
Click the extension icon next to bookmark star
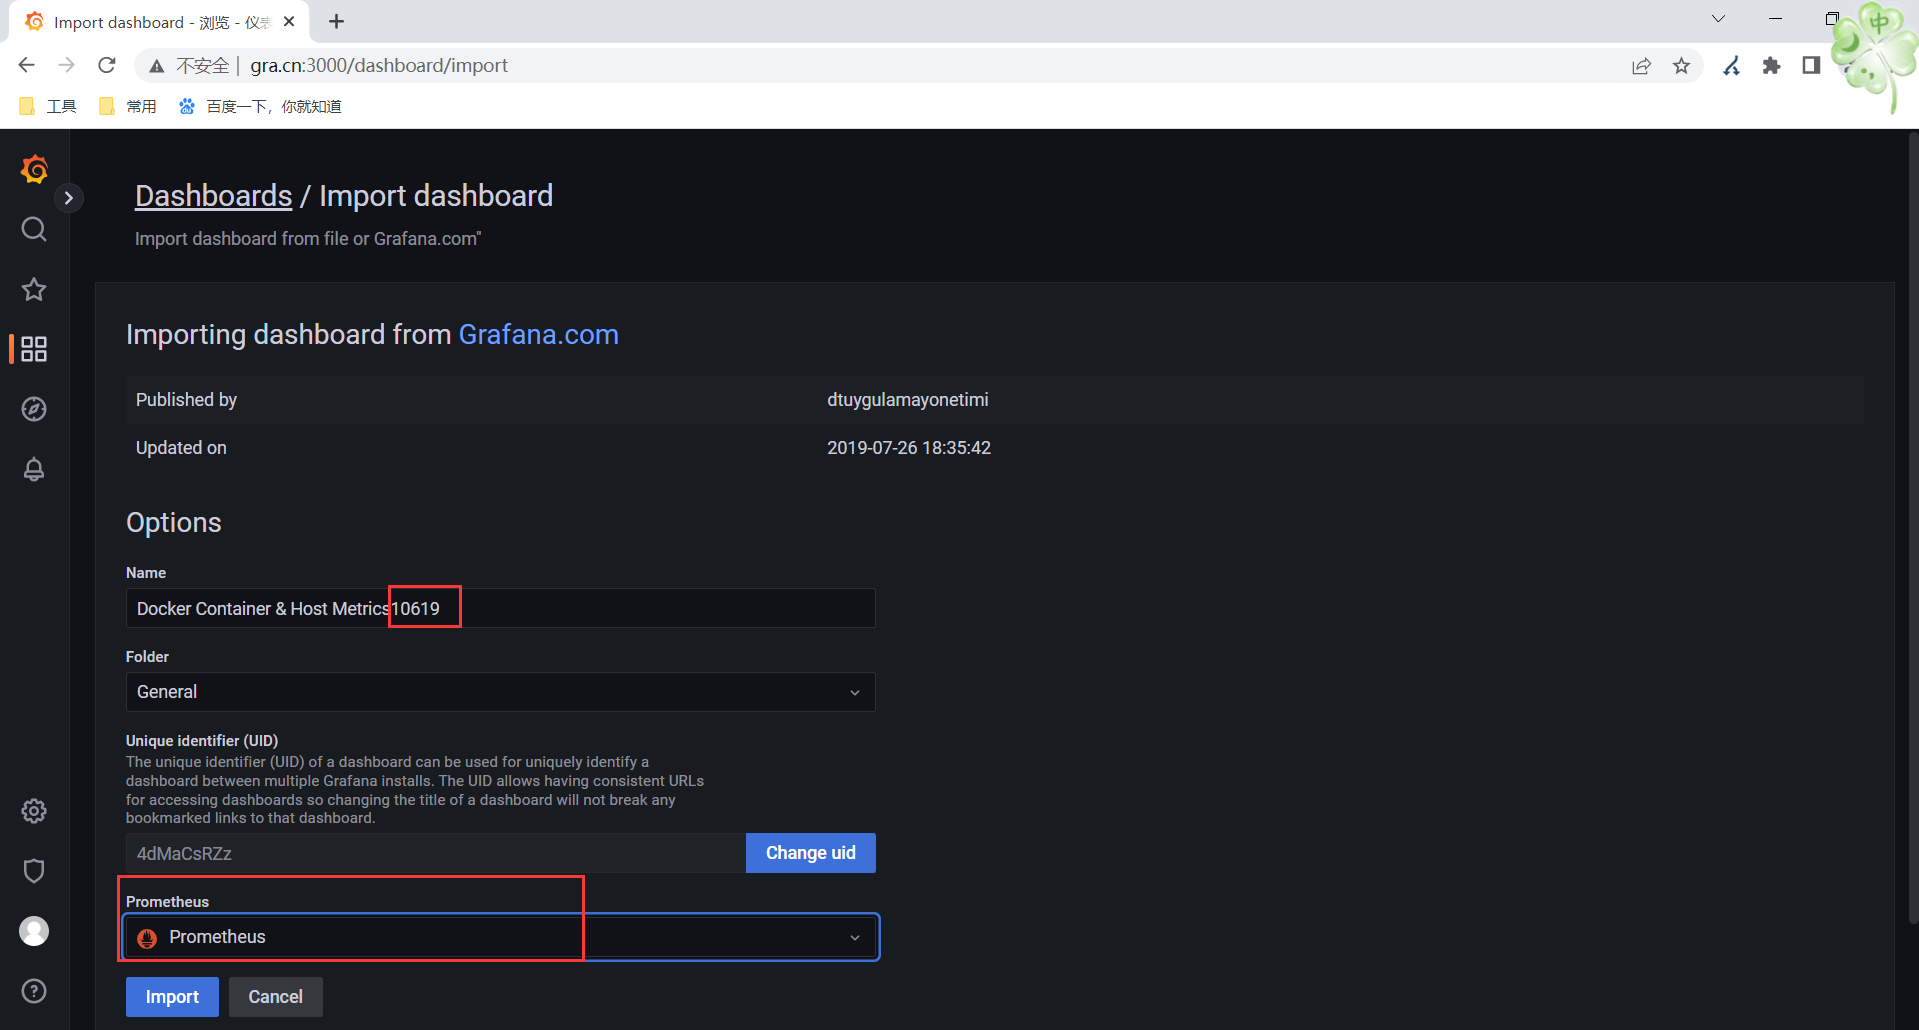[x=1731, y=66]
